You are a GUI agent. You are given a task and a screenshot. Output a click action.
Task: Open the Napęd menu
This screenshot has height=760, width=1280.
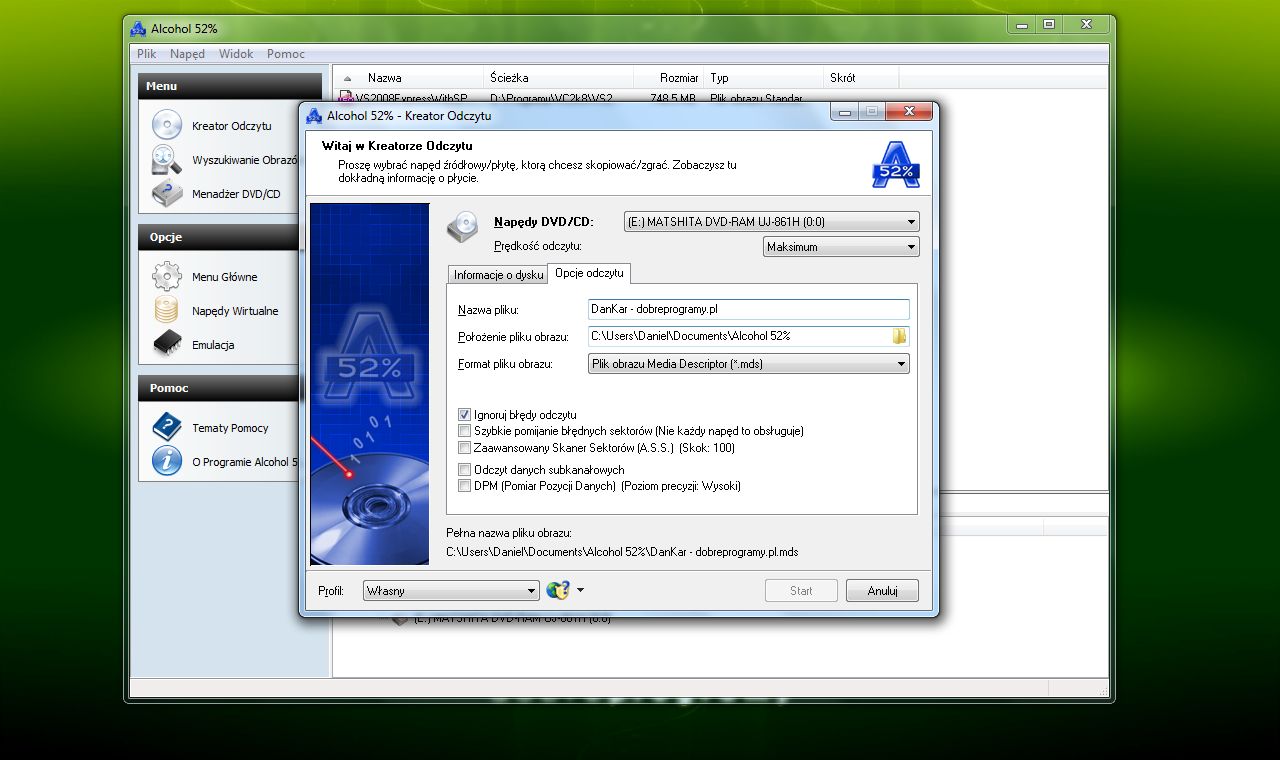point(187,54)
